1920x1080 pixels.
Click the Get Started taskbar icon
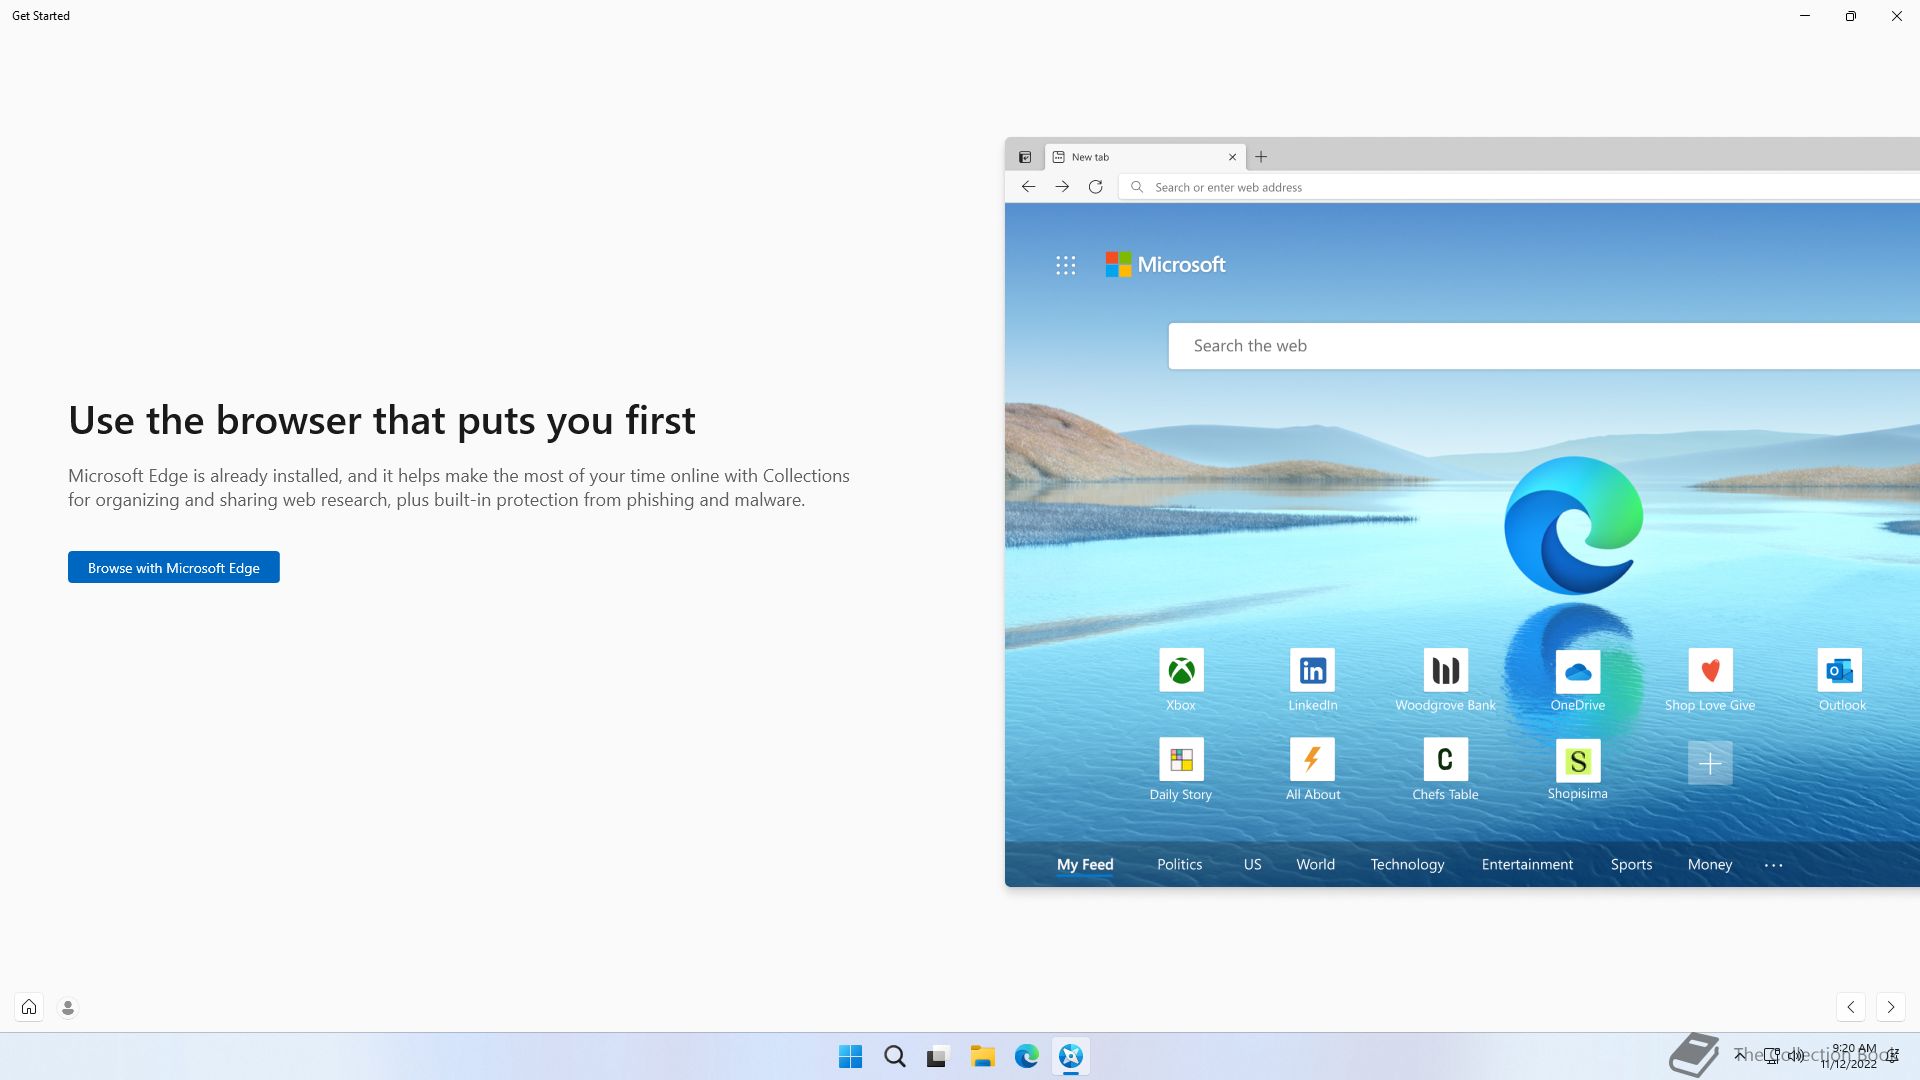(1070, 1056)
